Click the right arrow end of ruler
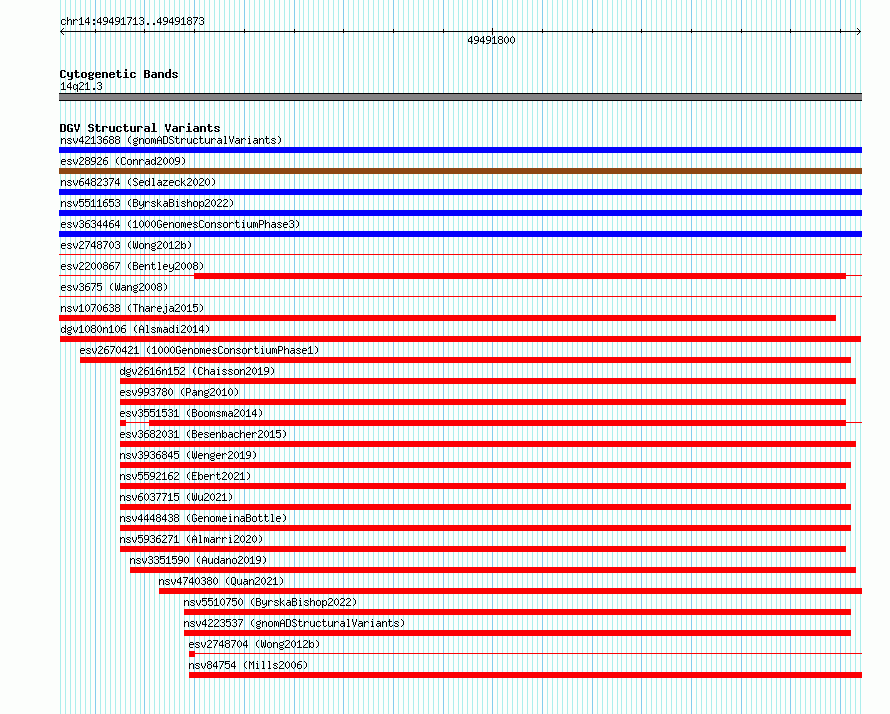Viewport: 890px width, 714px height. click(859, 32)
